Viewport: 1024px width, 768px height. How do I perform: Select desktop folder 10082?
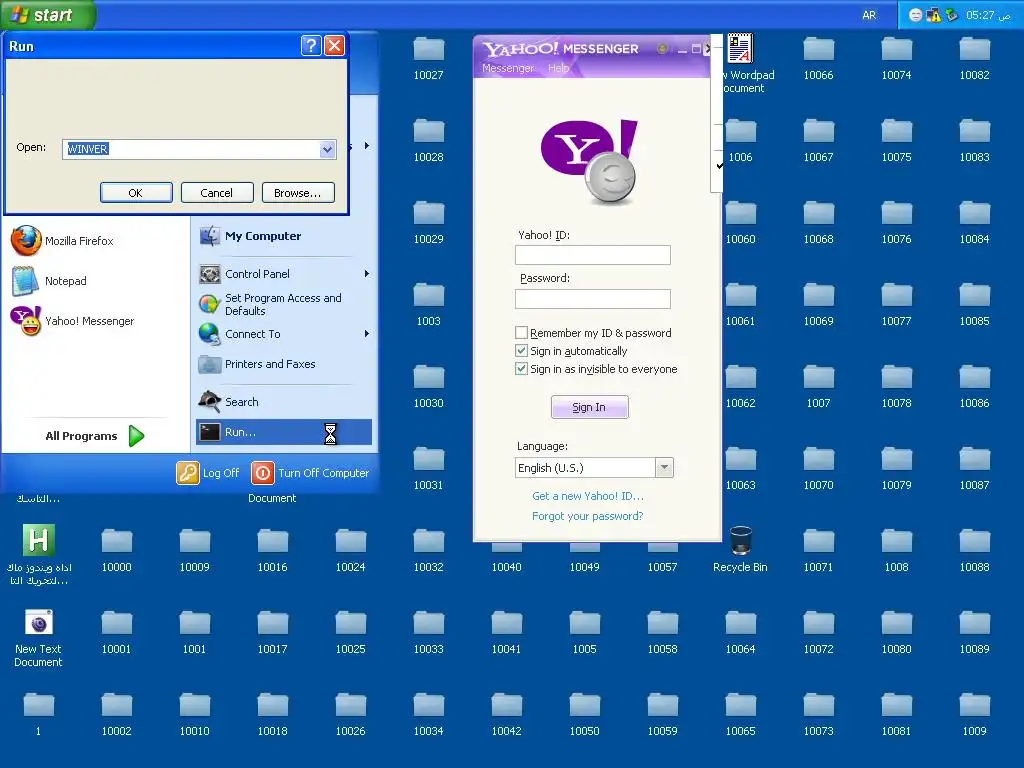974,59
